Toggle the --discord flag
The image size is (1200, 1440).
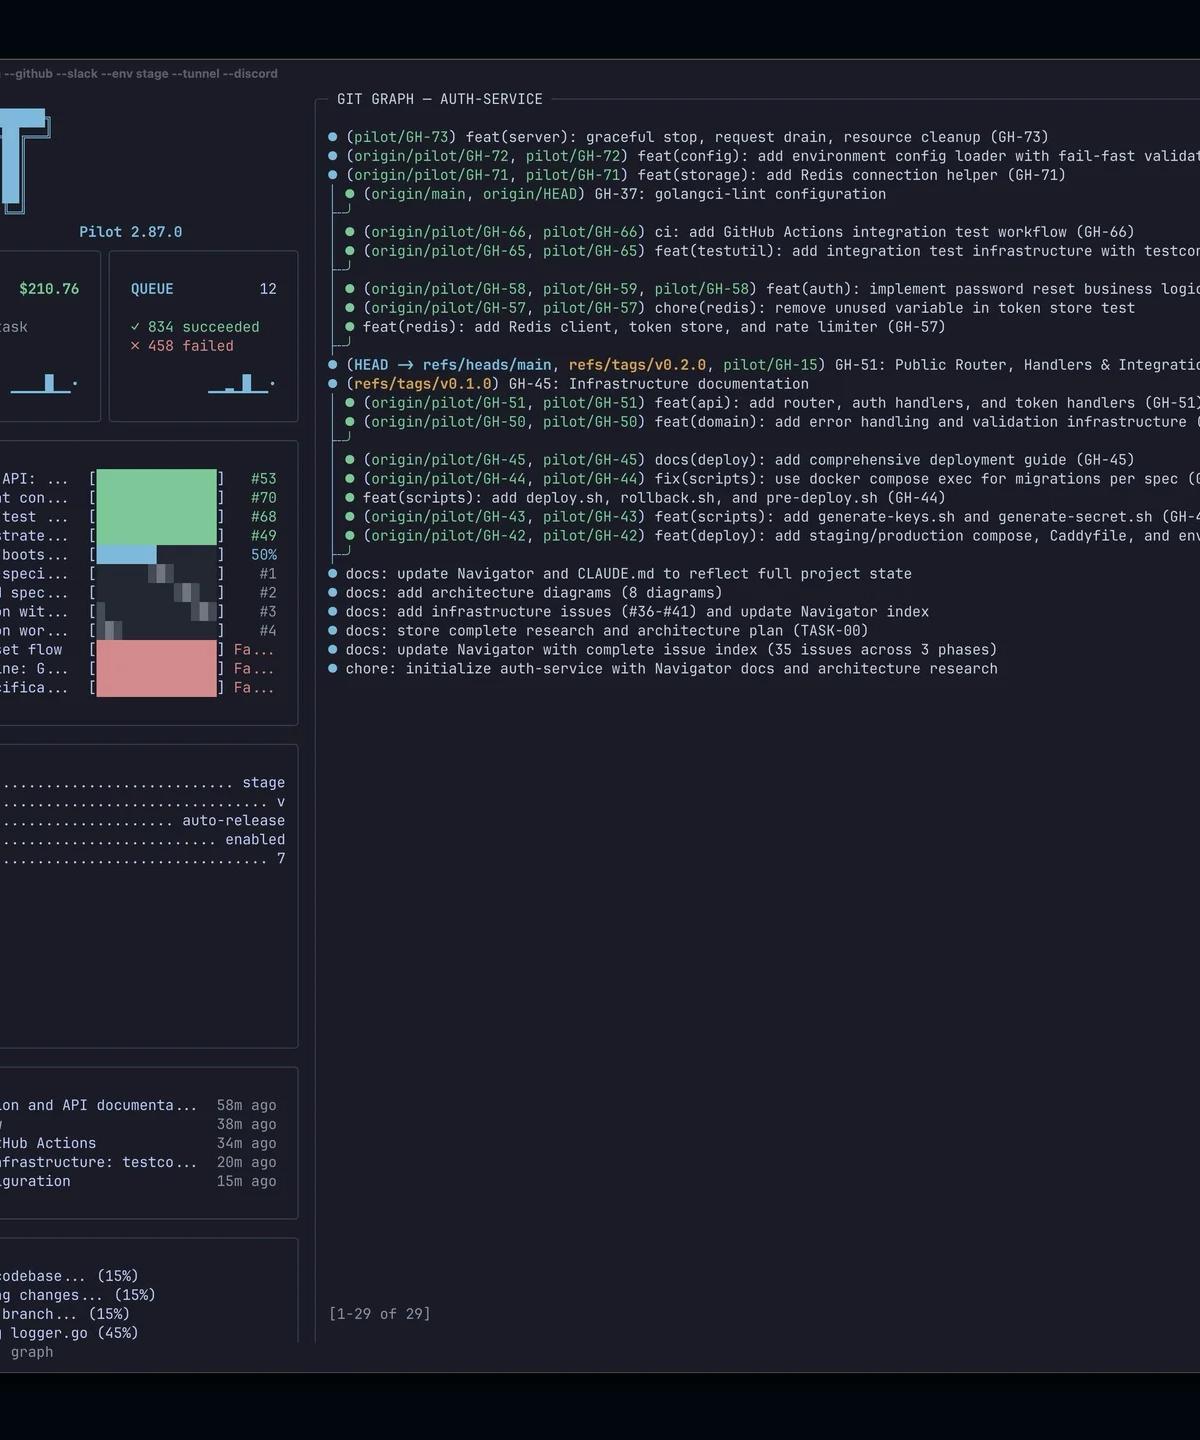pyautogui.click(x=251, y=73)
